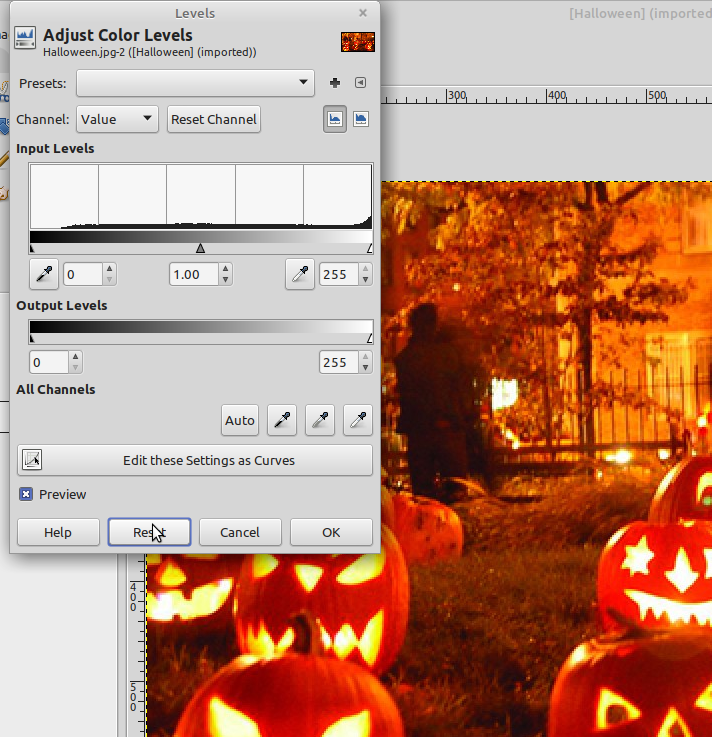
Task: Open the Presets dropdown list
Action: coord(195,83)
